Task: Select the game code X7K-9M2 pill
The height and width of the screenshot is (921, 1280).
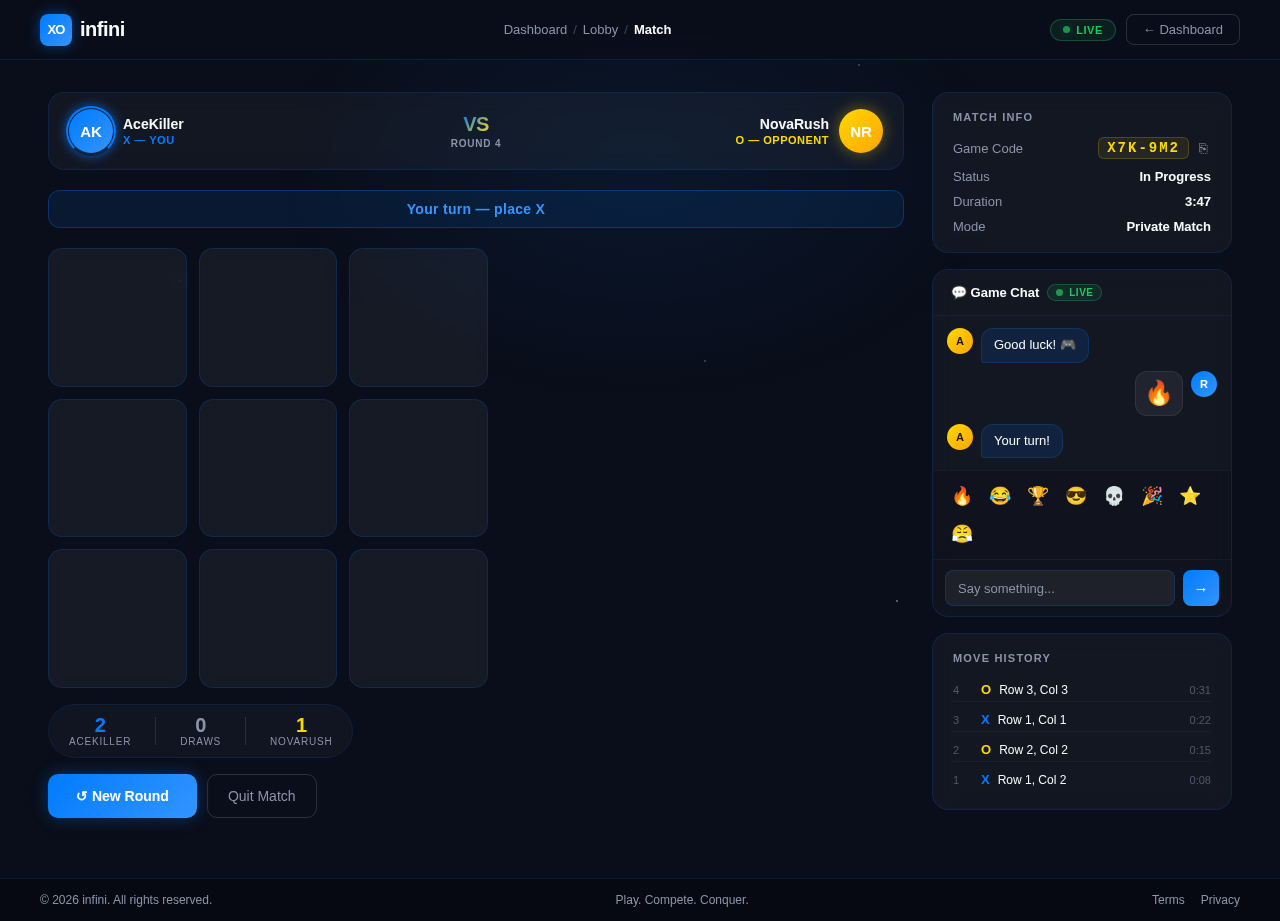Action: [1143, 148]
